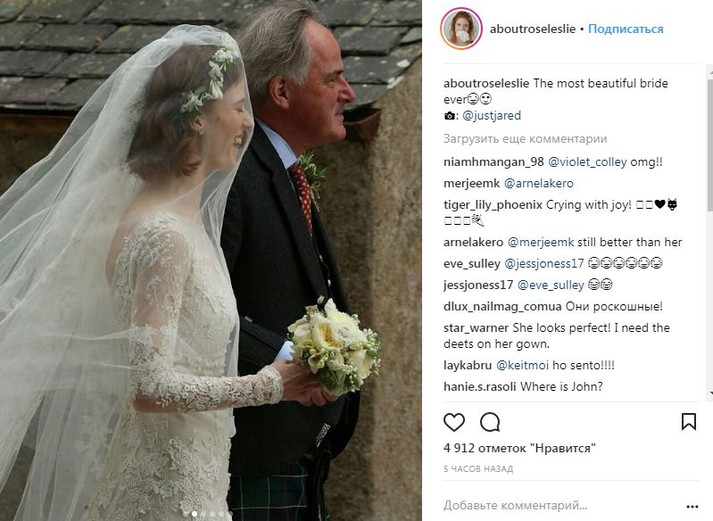Open more options three-dot menu
713x521 pixels.
[692, 506]
